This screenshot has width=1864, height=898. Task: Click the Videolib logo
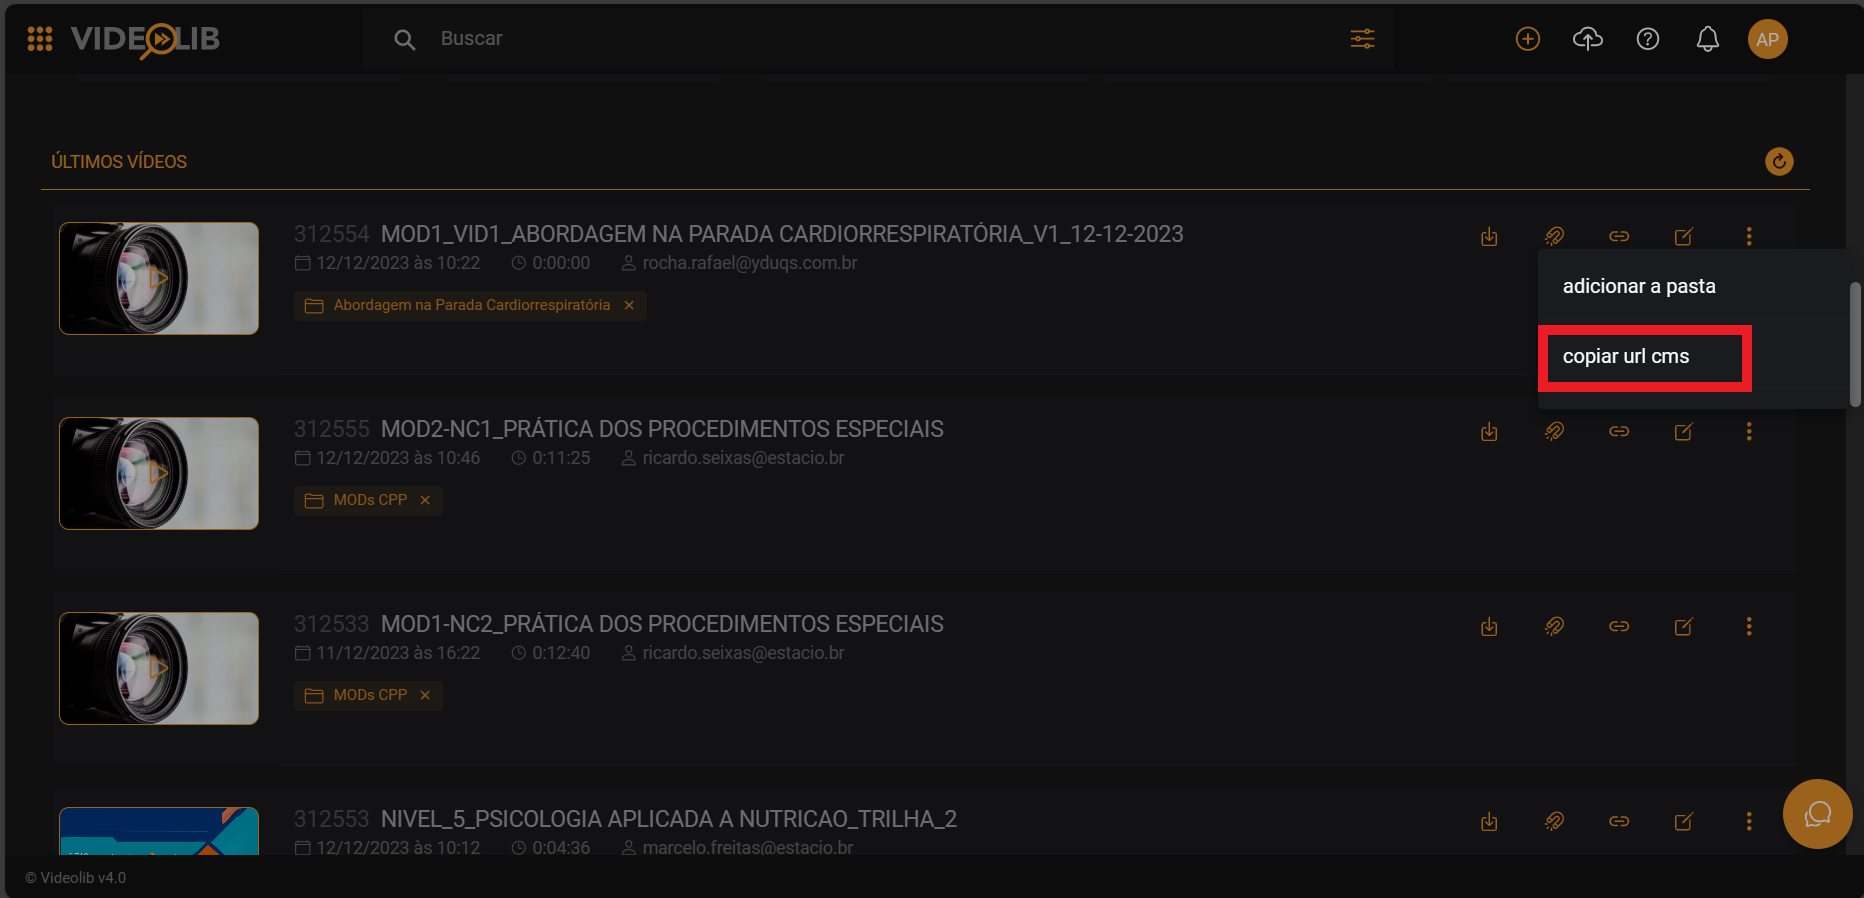point(145,40)
